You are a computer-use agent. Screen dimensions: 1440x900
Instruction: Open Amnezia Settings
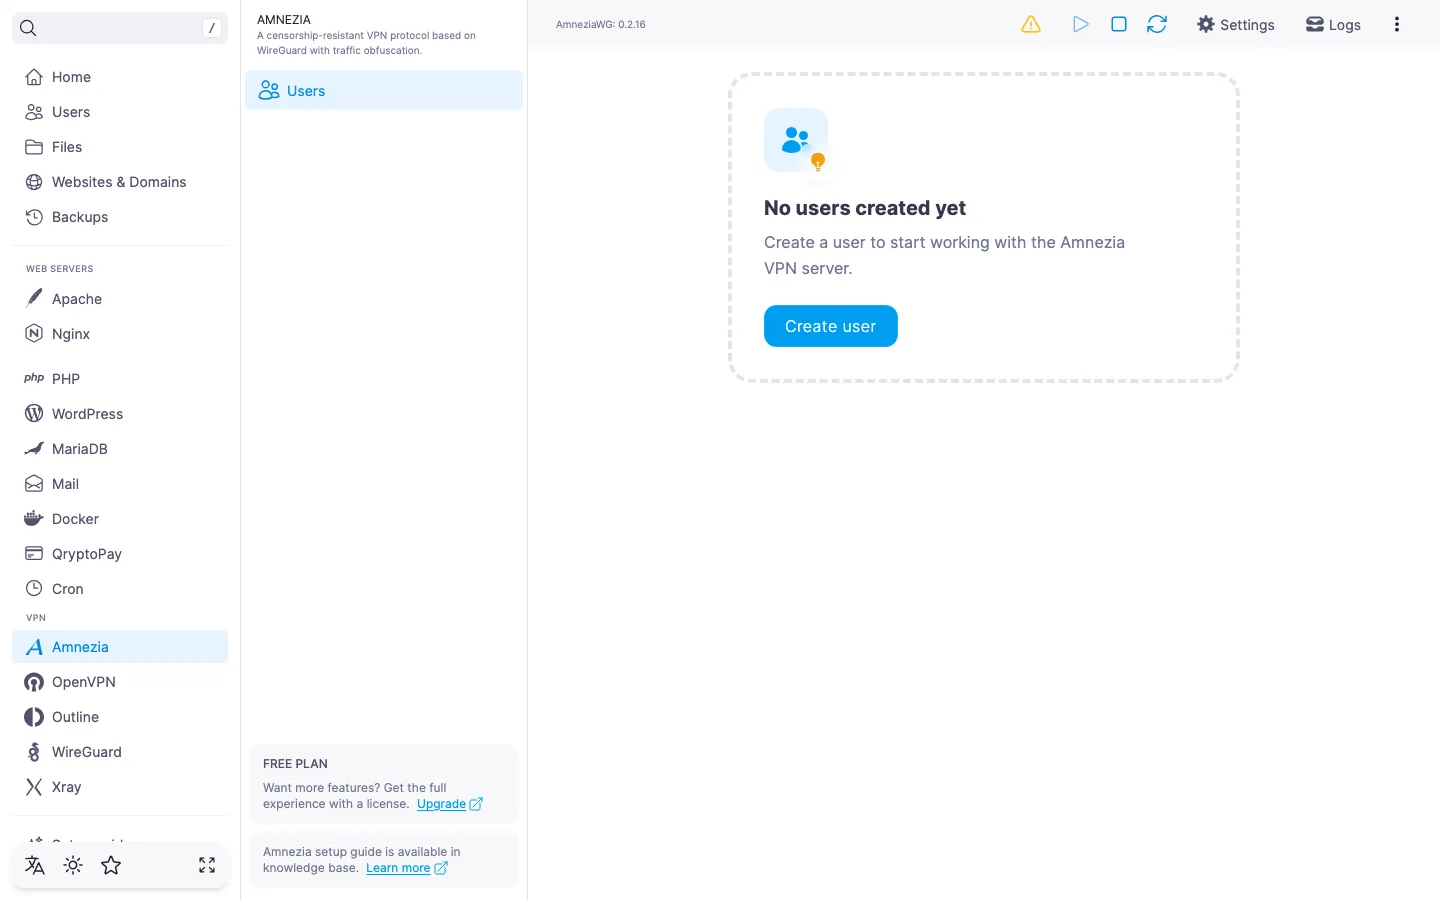1236,24
